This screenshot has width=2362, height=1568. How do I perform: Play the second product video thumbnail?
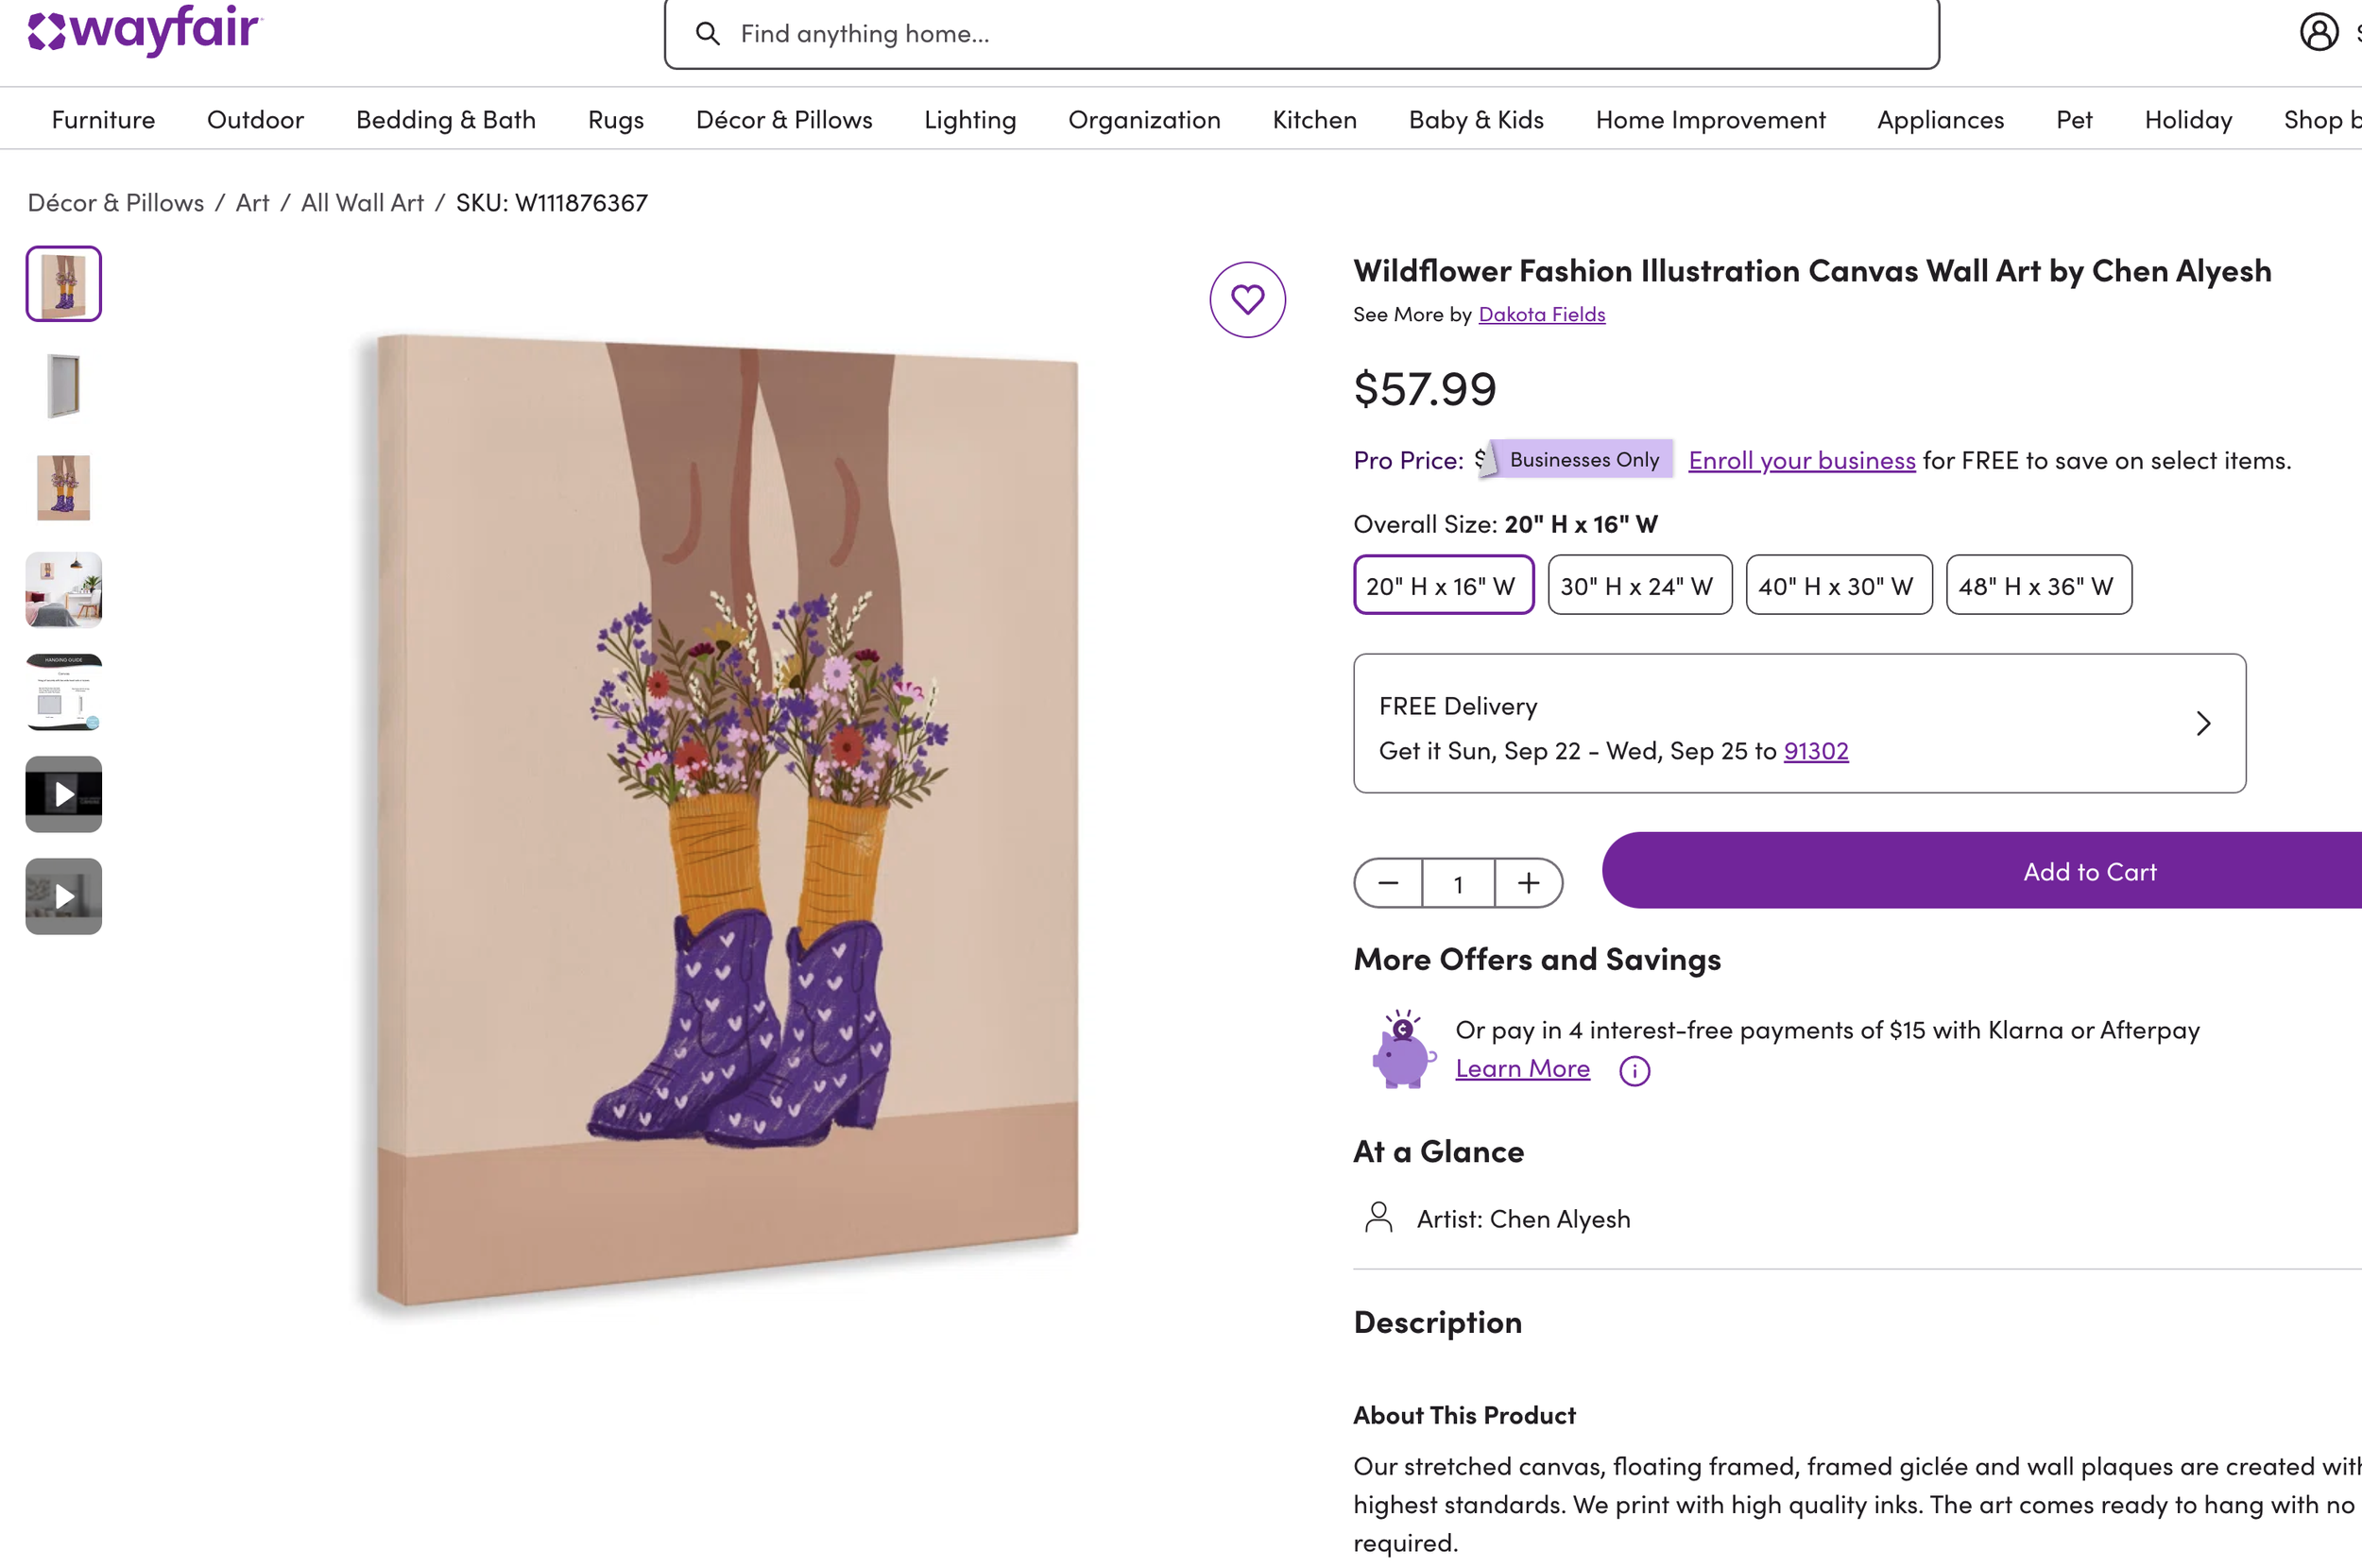[64, 896]
